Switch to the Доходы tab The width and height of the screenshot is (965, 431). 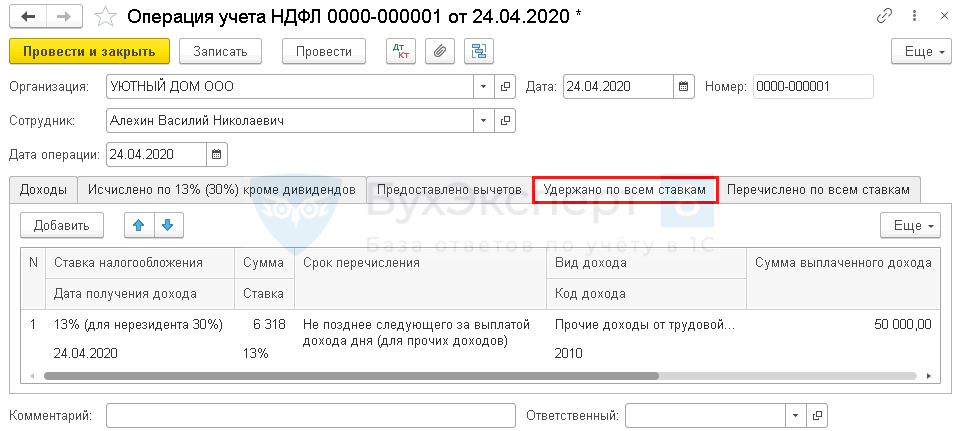pos(43,189)
